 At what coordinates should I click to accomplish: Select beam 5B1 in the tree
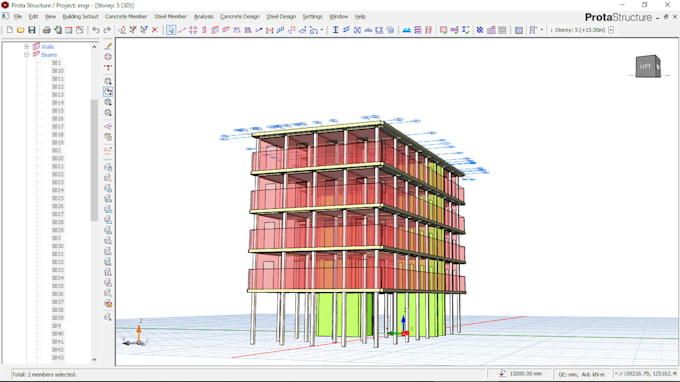pyautogui.click(x=56, y=63)
